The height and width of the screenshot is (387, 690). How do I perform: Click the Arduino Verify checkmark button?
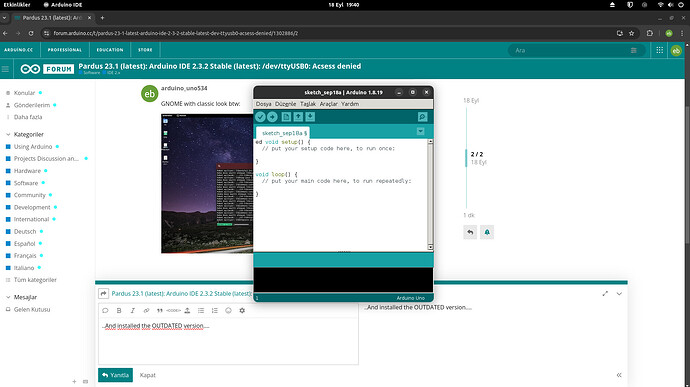click(260, 117)
